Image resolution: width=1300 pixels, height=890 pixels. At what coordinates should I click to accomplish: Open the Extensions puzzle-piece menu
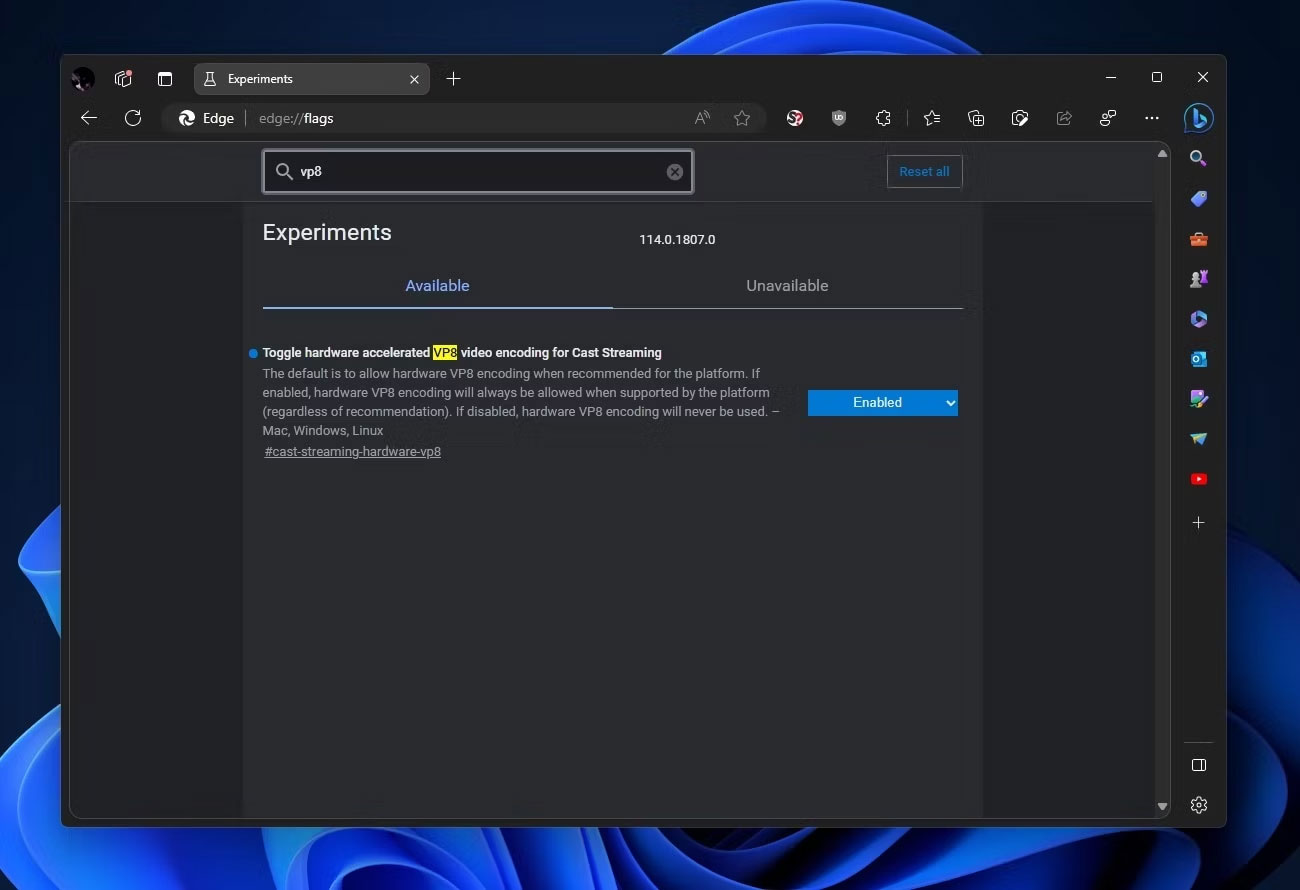(883, 118)
